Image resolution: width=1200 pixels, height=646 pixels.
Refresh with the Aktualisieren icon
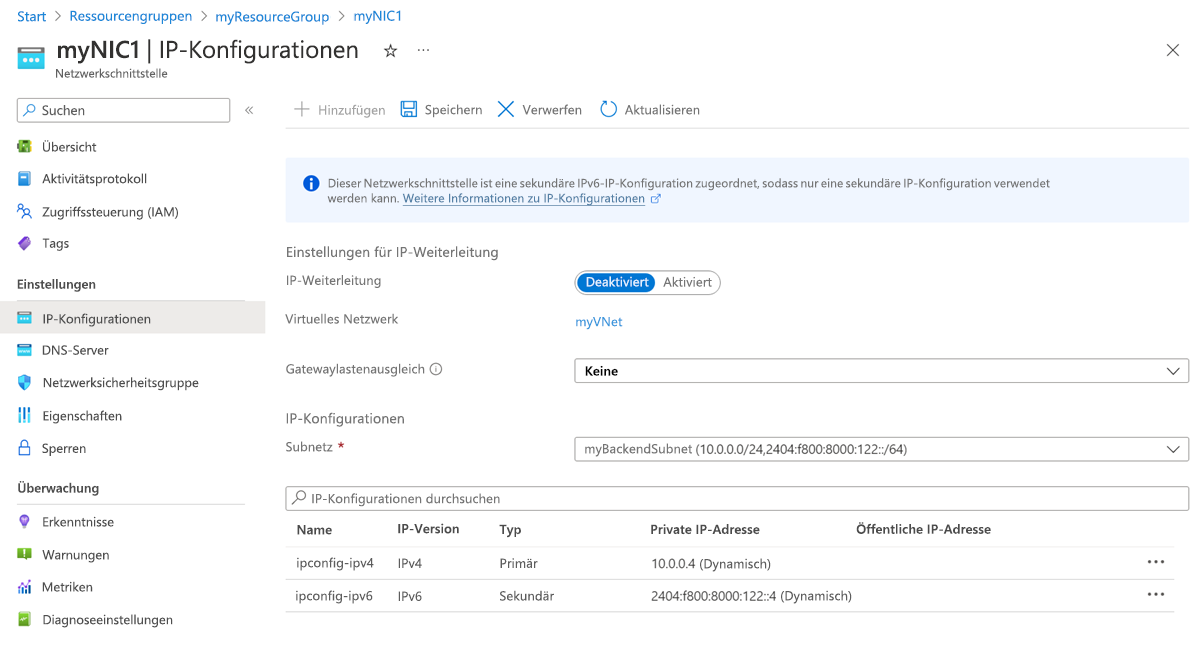[x=608, y=109]
